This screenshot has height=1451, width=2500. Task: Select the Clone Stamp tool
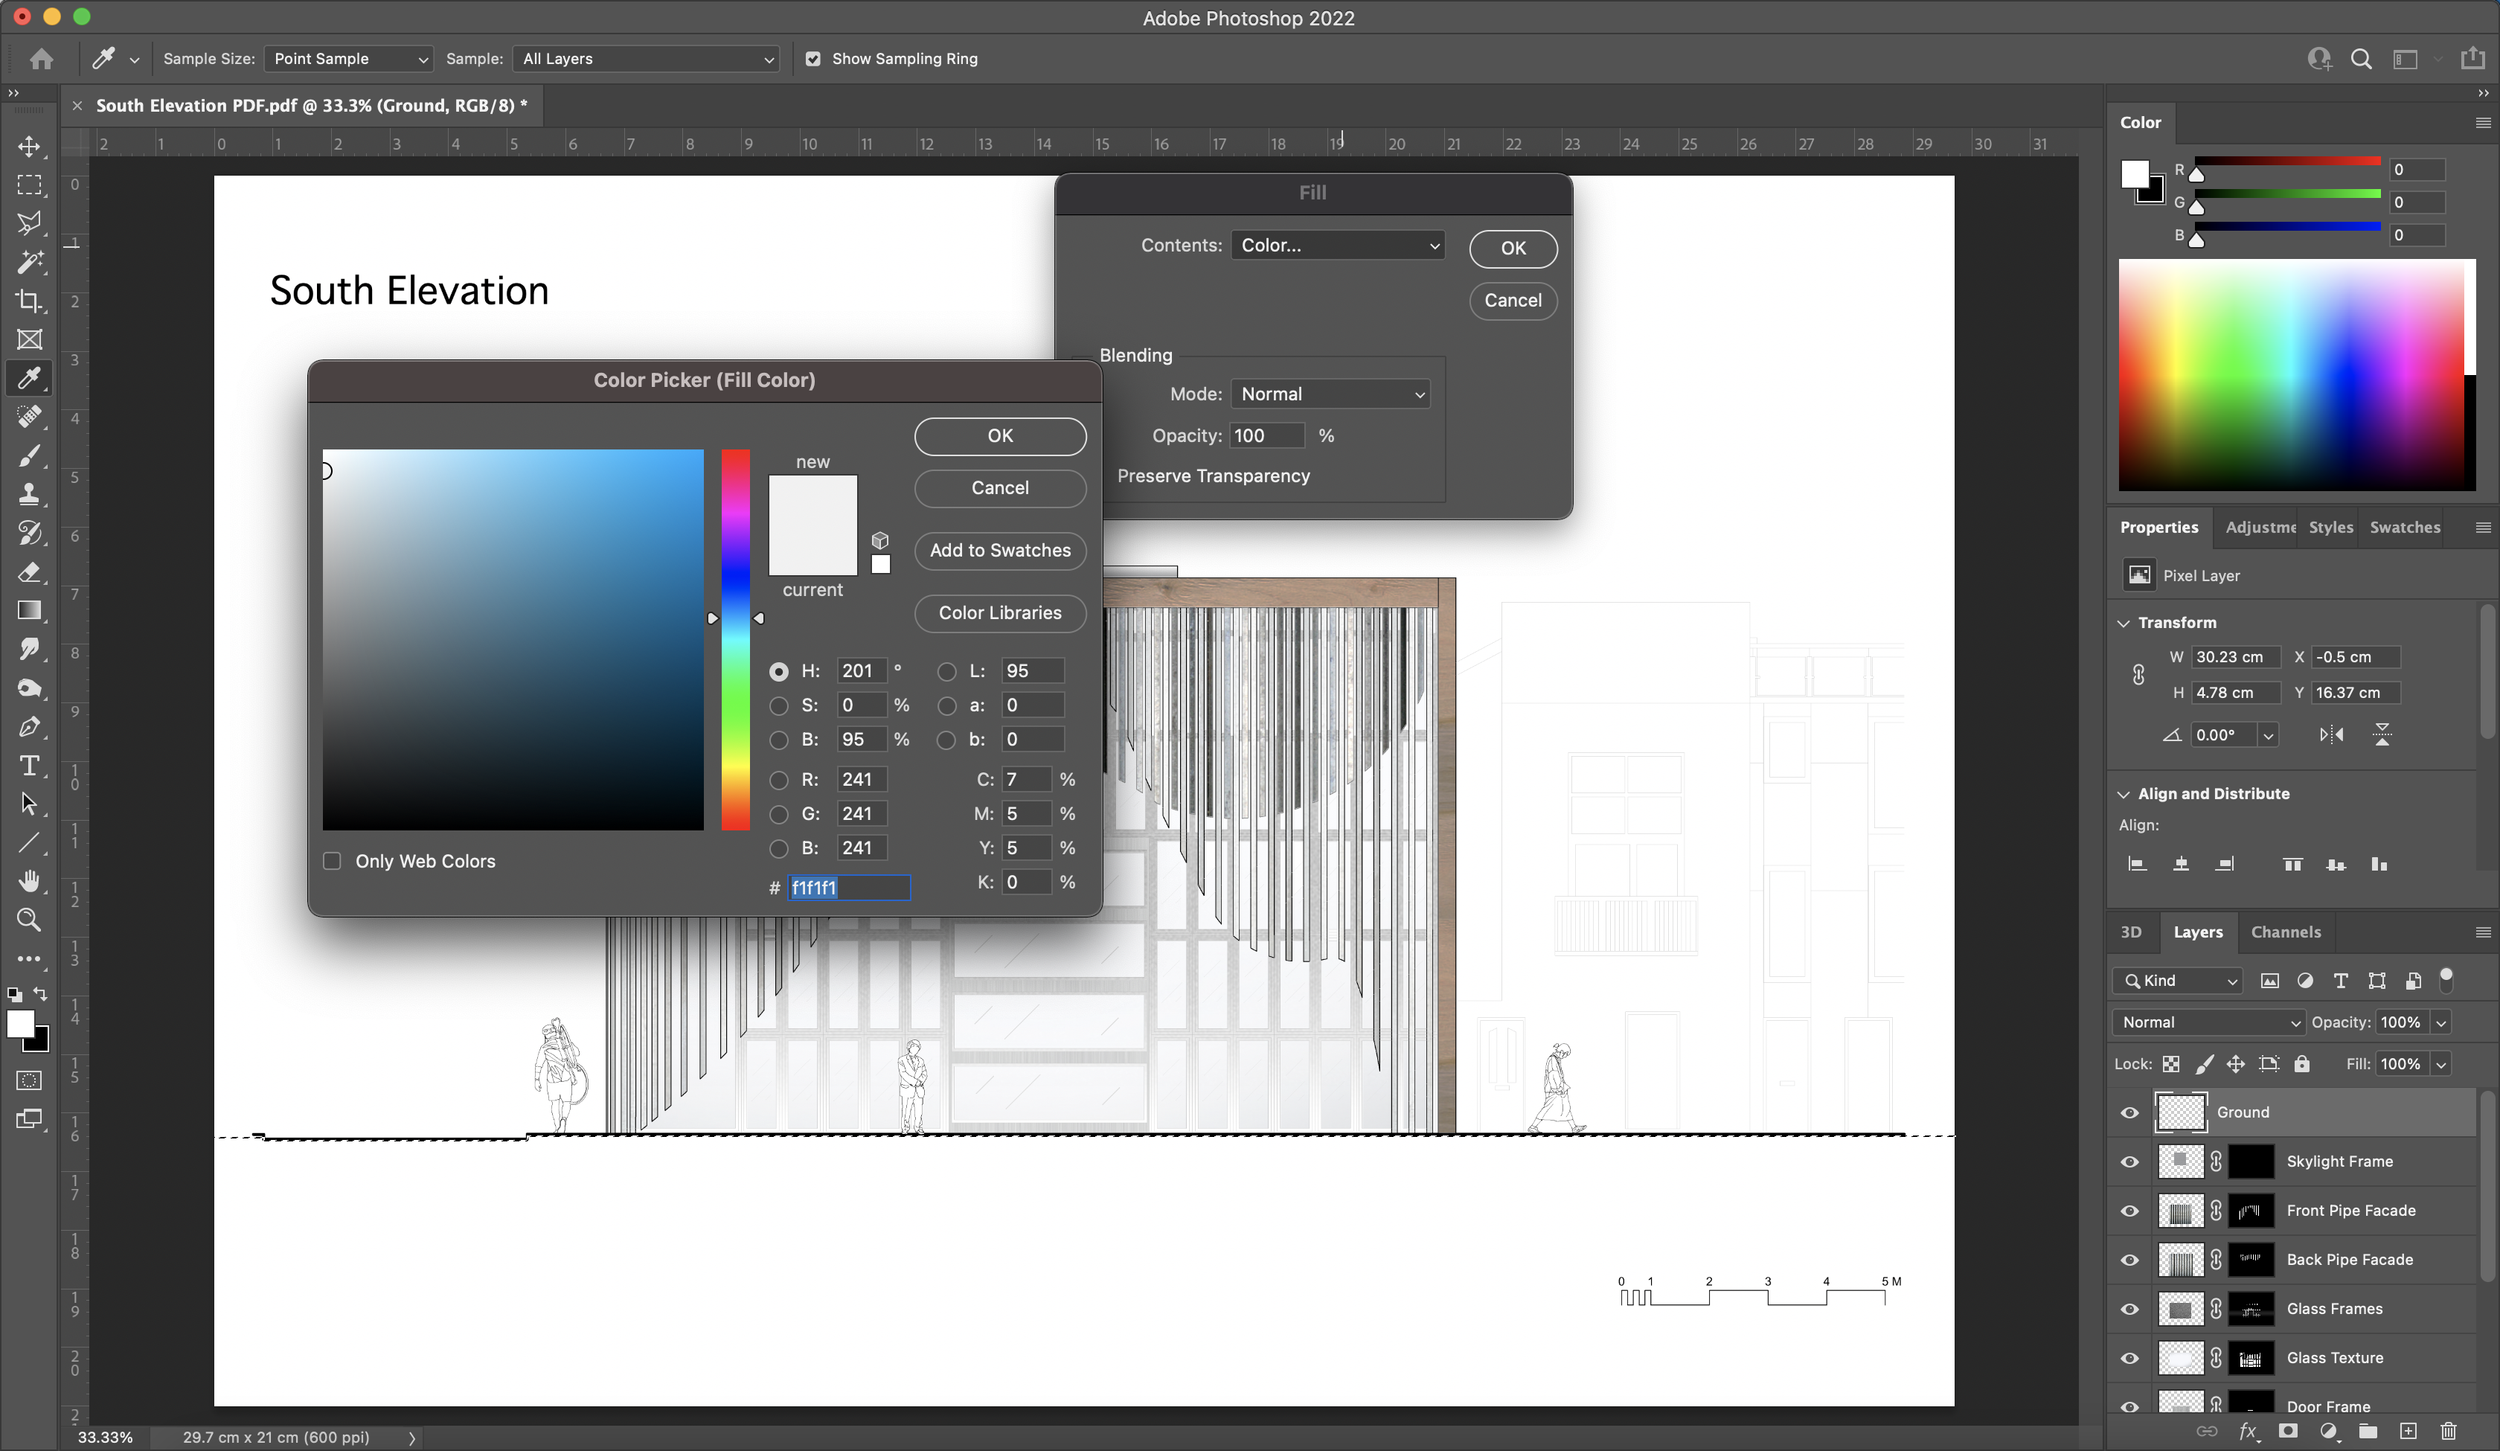(x=29, y=495)
